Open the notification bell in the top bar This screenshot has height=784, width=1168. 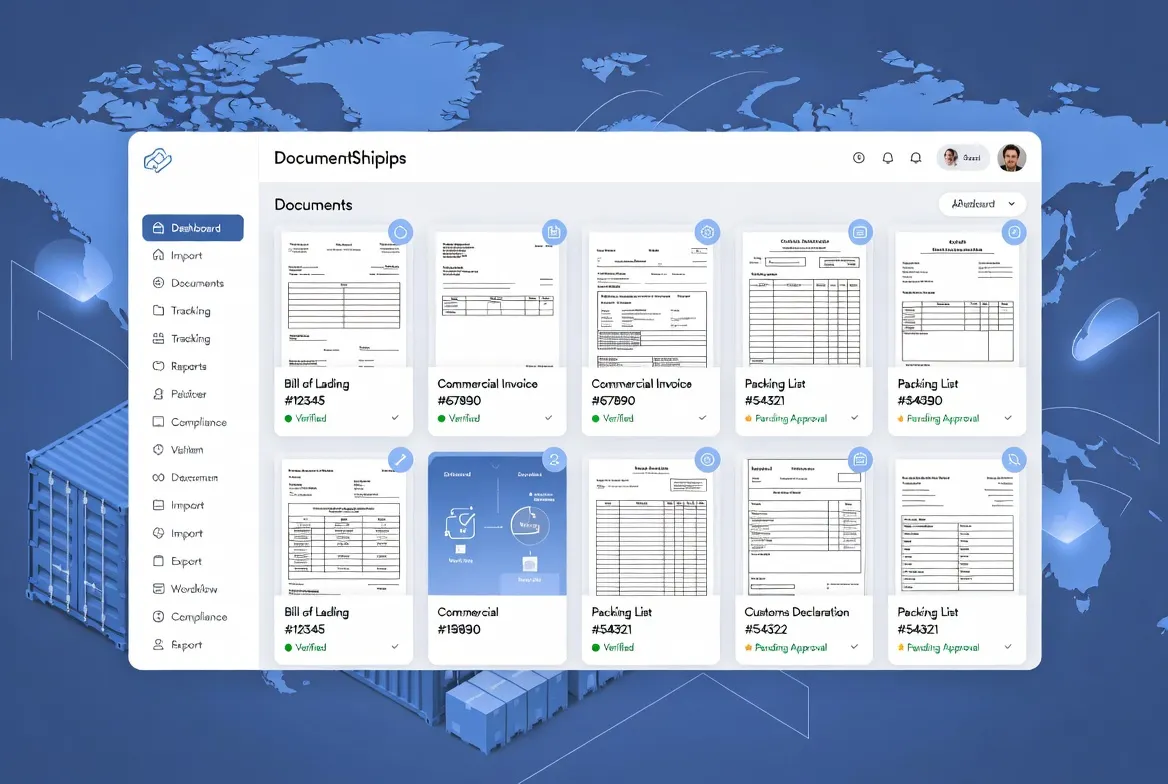click(x=887, y=157)
